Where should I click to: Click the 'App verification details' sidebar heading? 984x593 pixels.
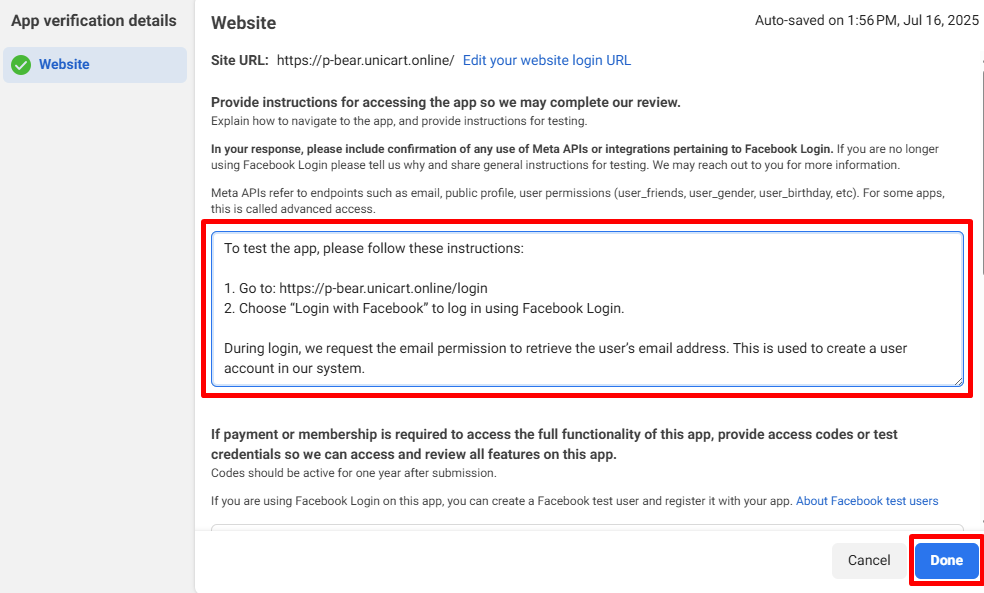(94, 21)
